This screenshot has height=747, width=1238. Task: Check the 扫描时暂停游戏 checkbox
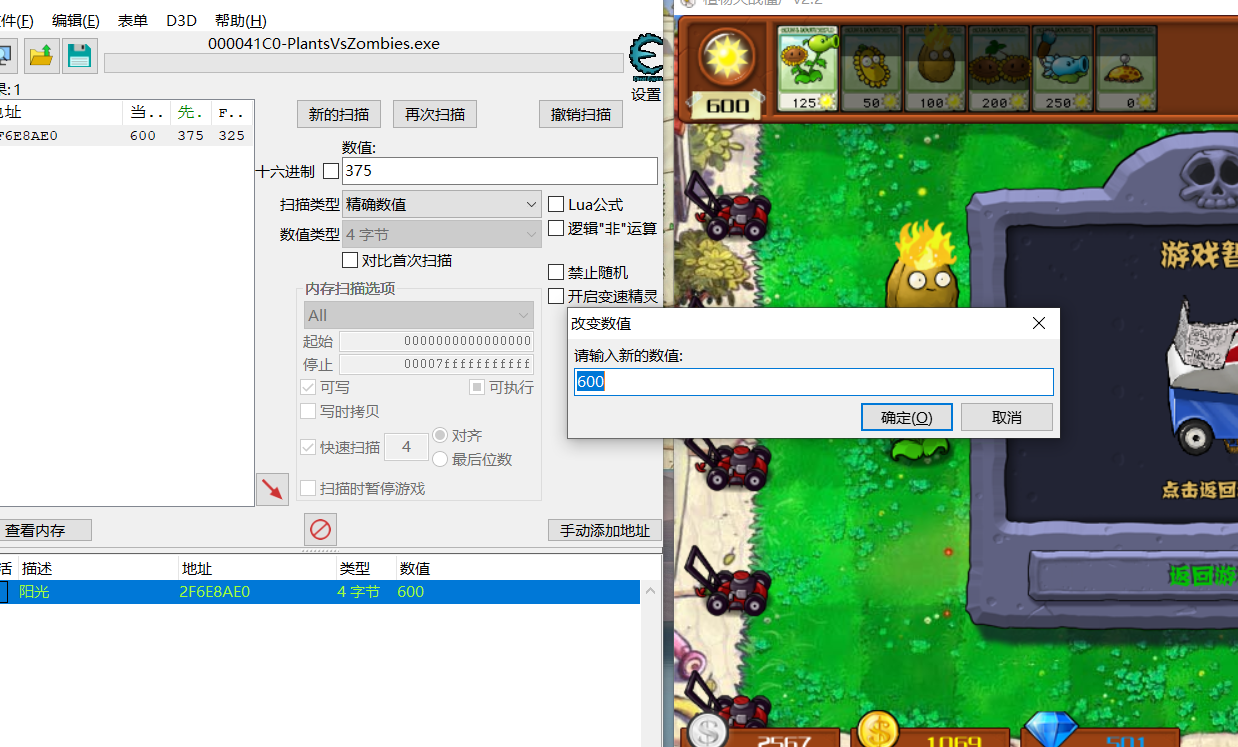pyautogui.click(x=309, y=488)
